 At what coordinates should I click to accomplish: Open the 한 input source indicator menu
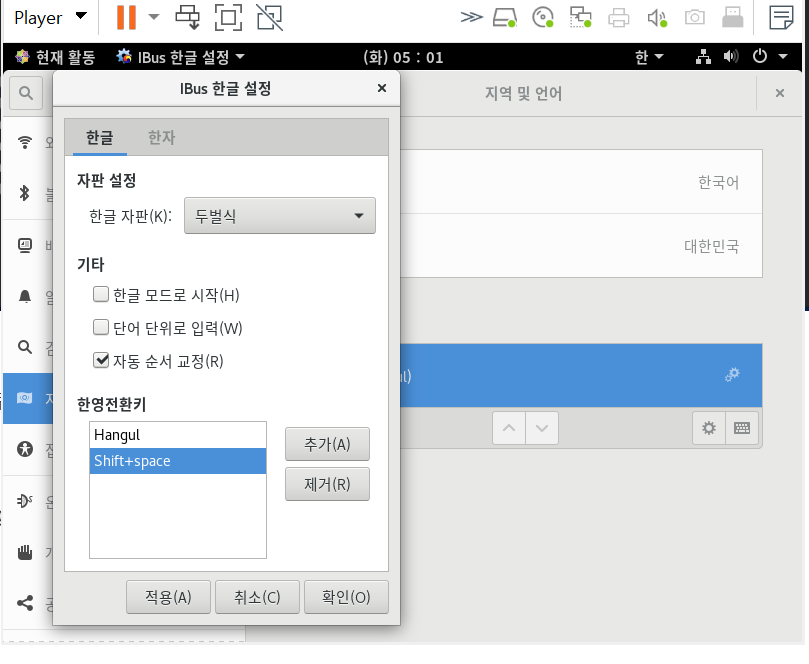pyautogui.click(x=649, y=57)
